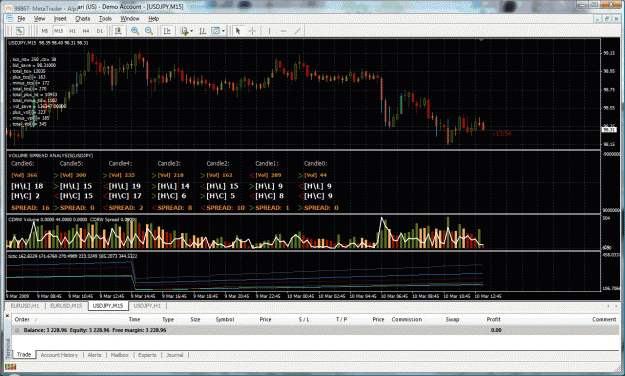
Task: Click the Symbol column header
Action: pos(225,319)
